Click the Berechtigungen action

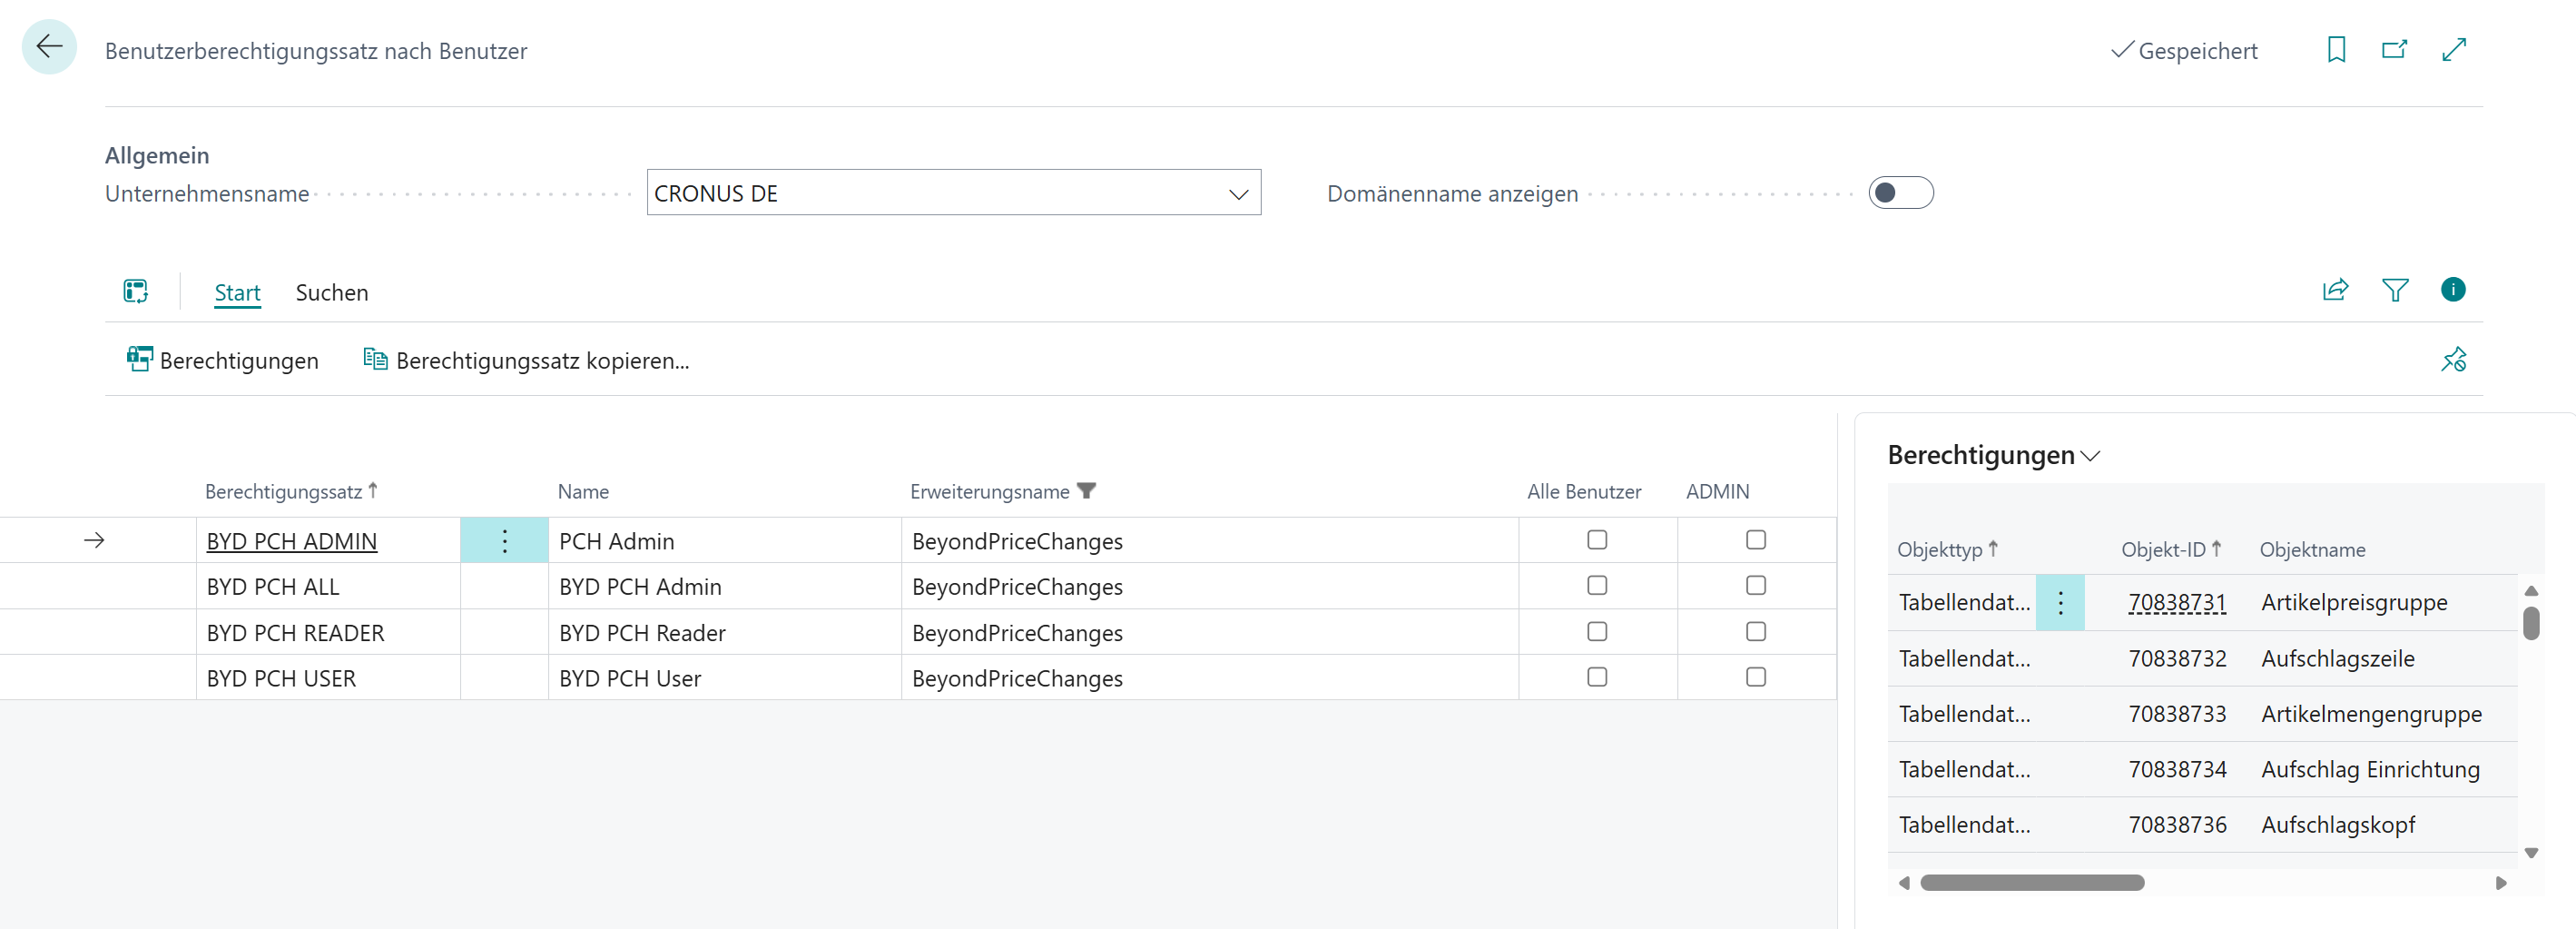pos(223,360)
